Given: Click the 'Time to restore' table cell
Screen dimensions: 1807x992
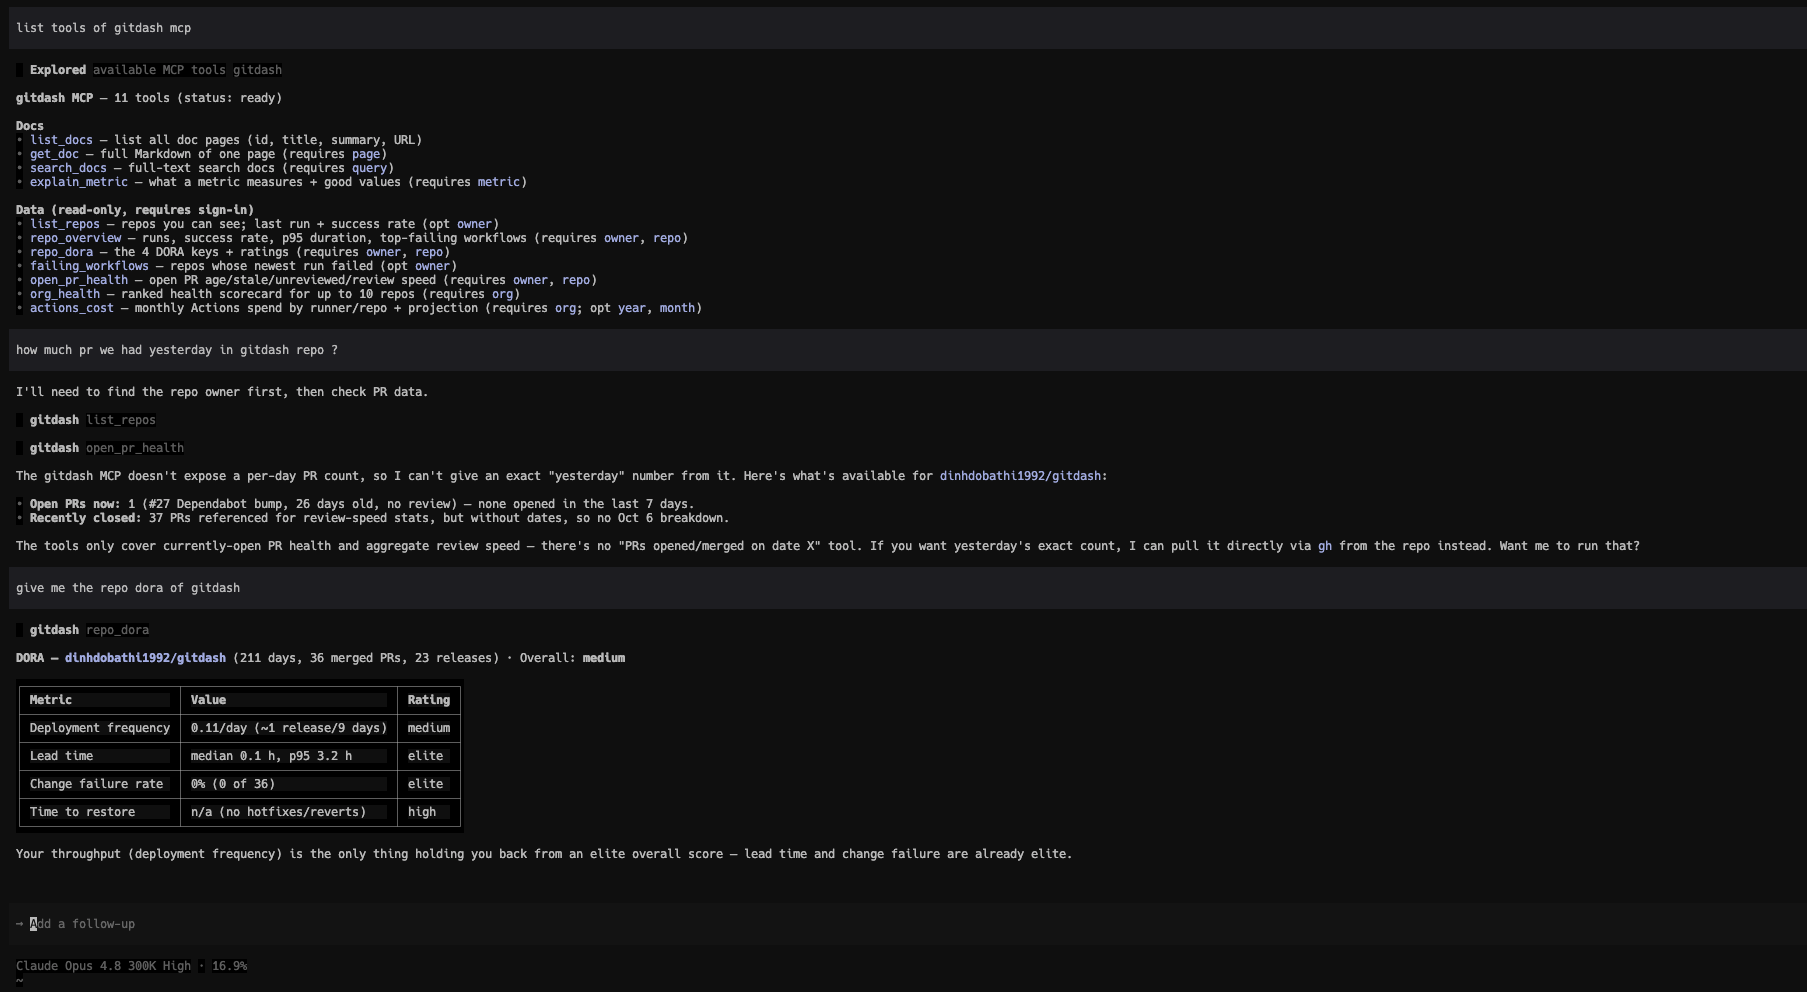Looking at the screenshot, I should [x=100, y=812].
